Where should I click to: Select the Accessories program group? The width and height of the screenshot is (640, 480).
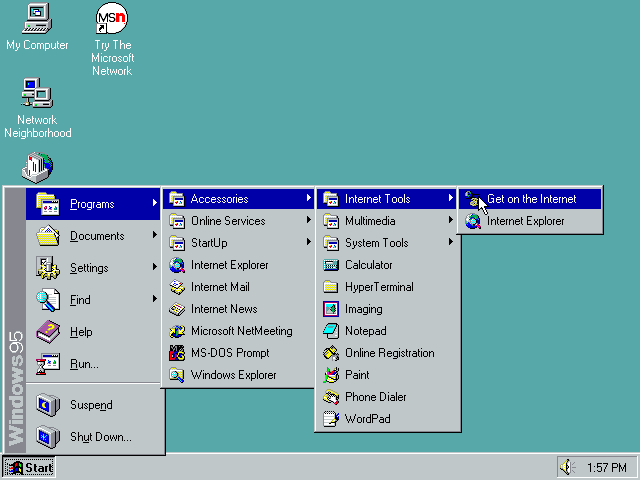[238, 199]
